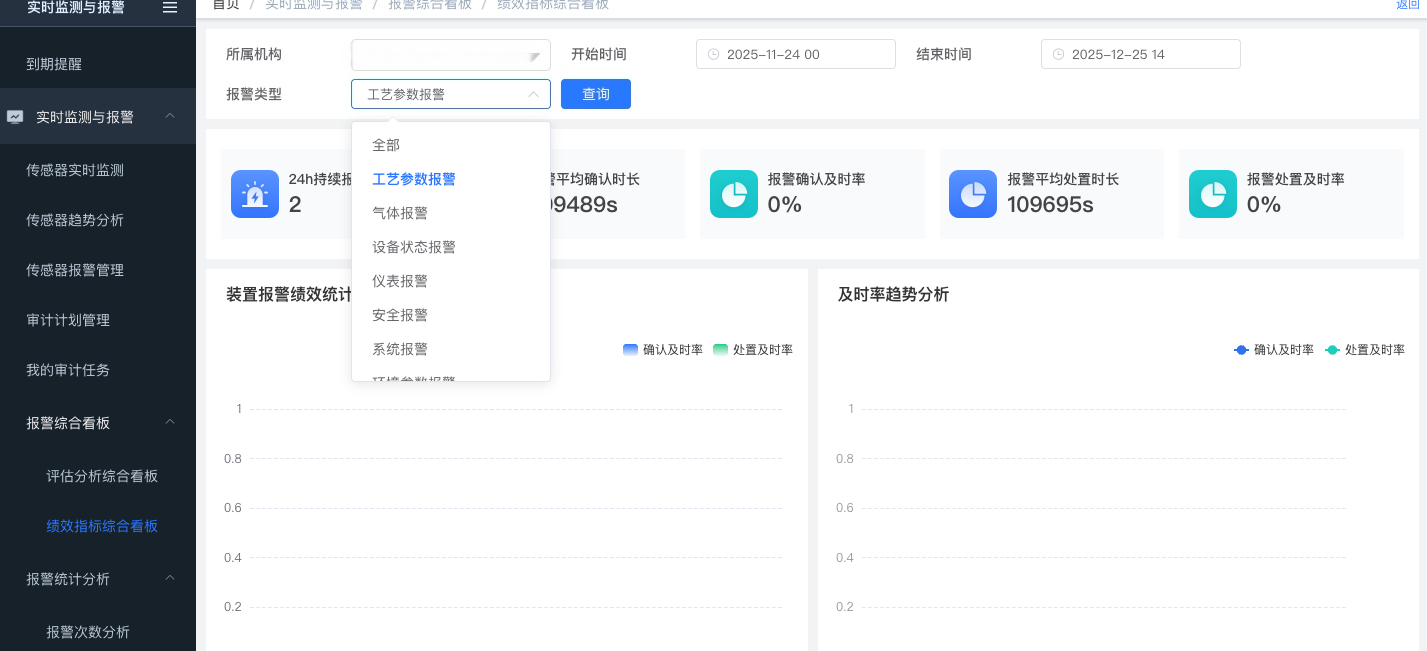Click the pie icon for 报警平均处置时长
Image resolution: width=1427 pixels, height=651 pixels.
tap(973, 194)
